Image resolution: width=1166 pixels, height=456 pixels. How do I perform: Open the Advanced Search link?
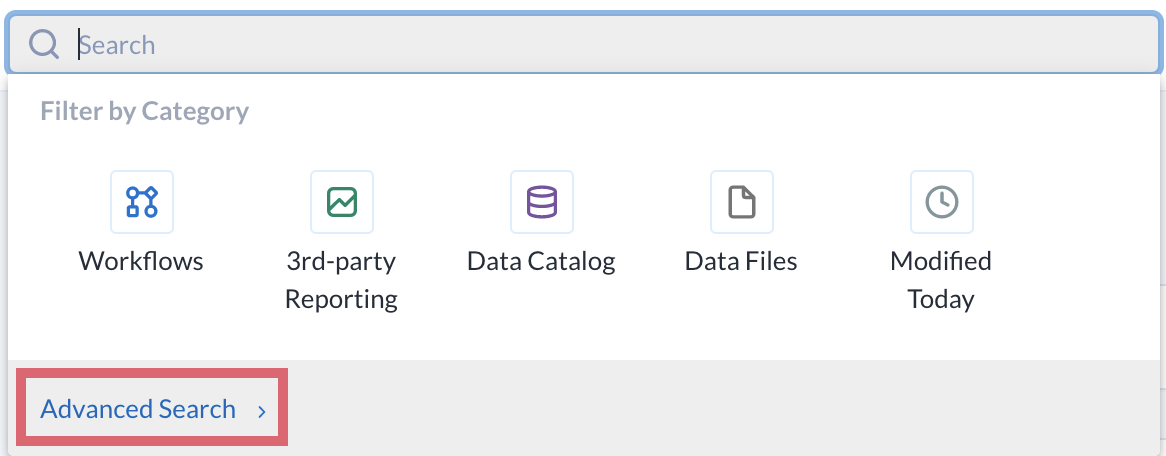pos(138,409)
